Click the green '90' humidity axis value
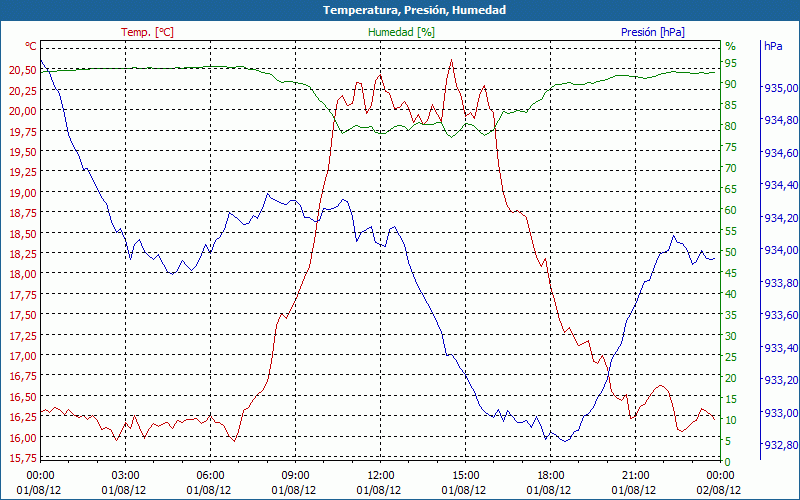The height and width of the screenshot is (500, 800). coord(731,84)
